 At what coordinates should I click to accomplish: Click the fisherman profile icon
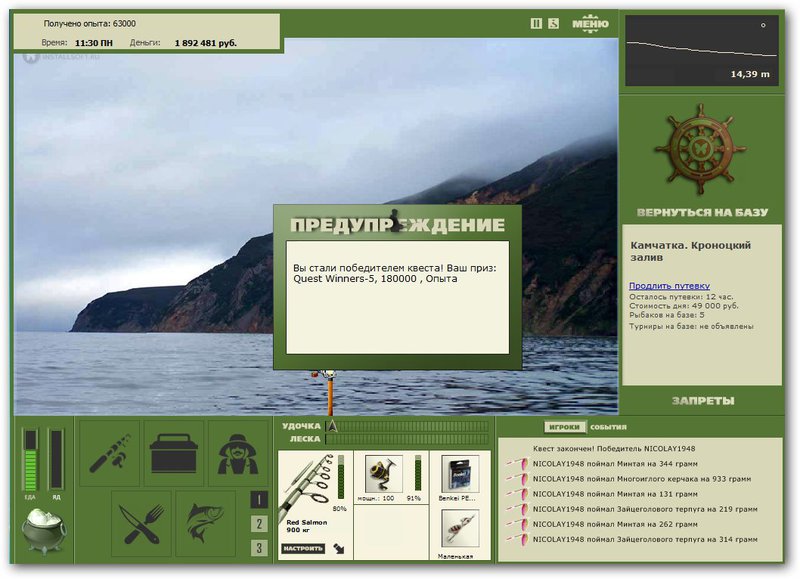pos(237,454)
